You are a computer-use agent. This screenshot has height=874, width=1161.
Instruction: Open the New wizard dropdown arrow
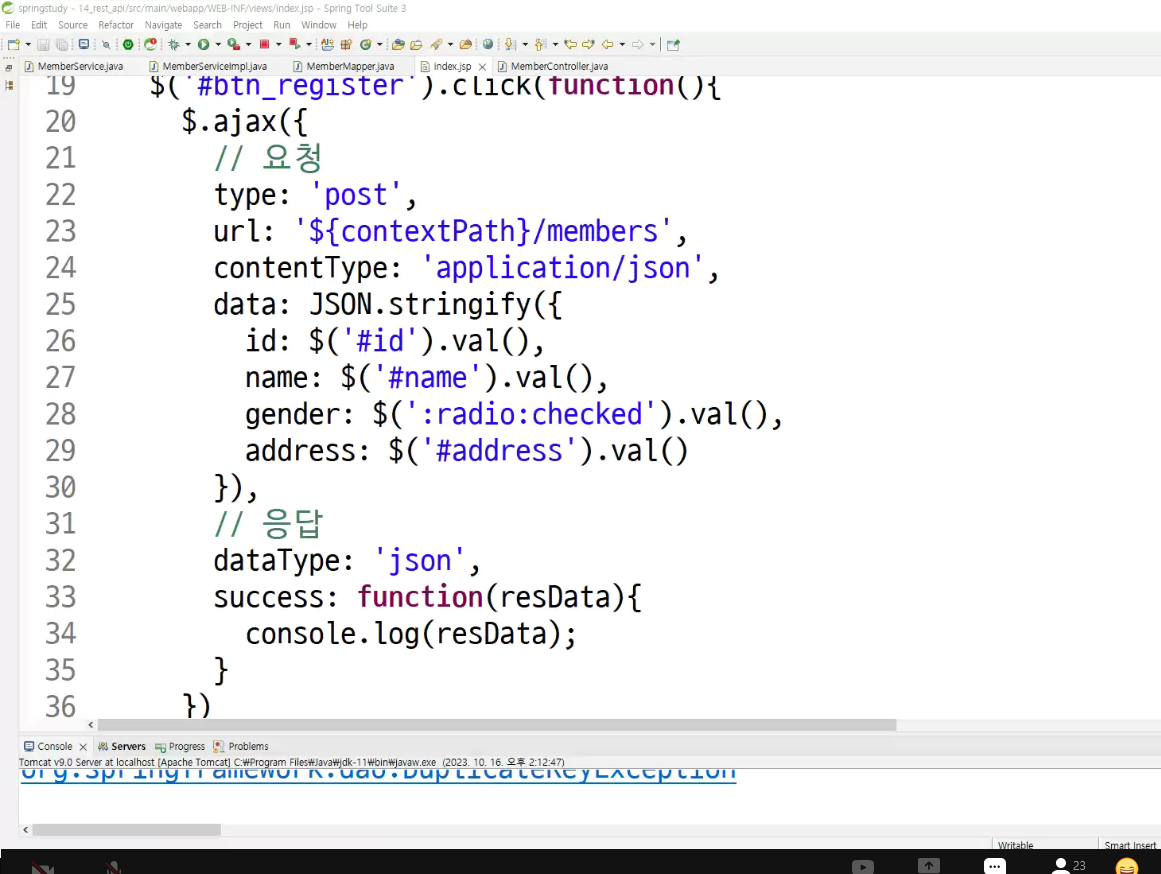point(28,44)
